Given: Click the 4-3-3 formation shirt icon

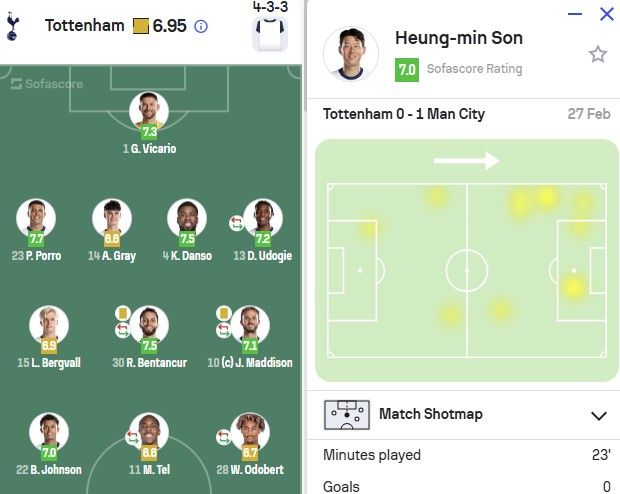Looking at the screenshot, I should [x=269, y=34].
